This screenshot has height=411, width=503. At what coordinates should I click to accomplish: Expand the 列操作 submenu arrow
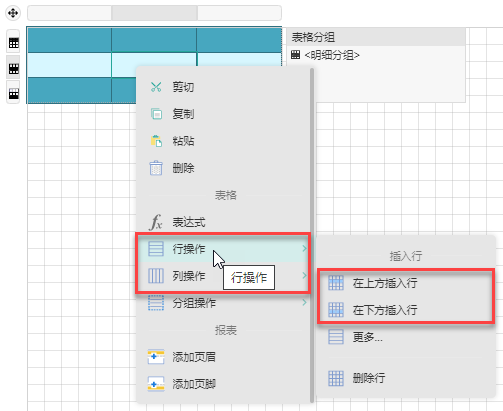click(x=304, y=275)
